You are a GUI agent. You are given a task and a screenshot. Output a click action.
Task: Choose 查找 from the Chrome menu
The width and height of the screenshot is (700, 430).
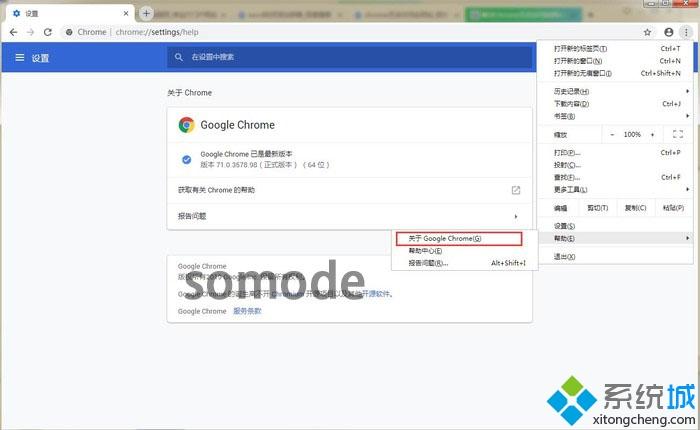click(616, 177)
